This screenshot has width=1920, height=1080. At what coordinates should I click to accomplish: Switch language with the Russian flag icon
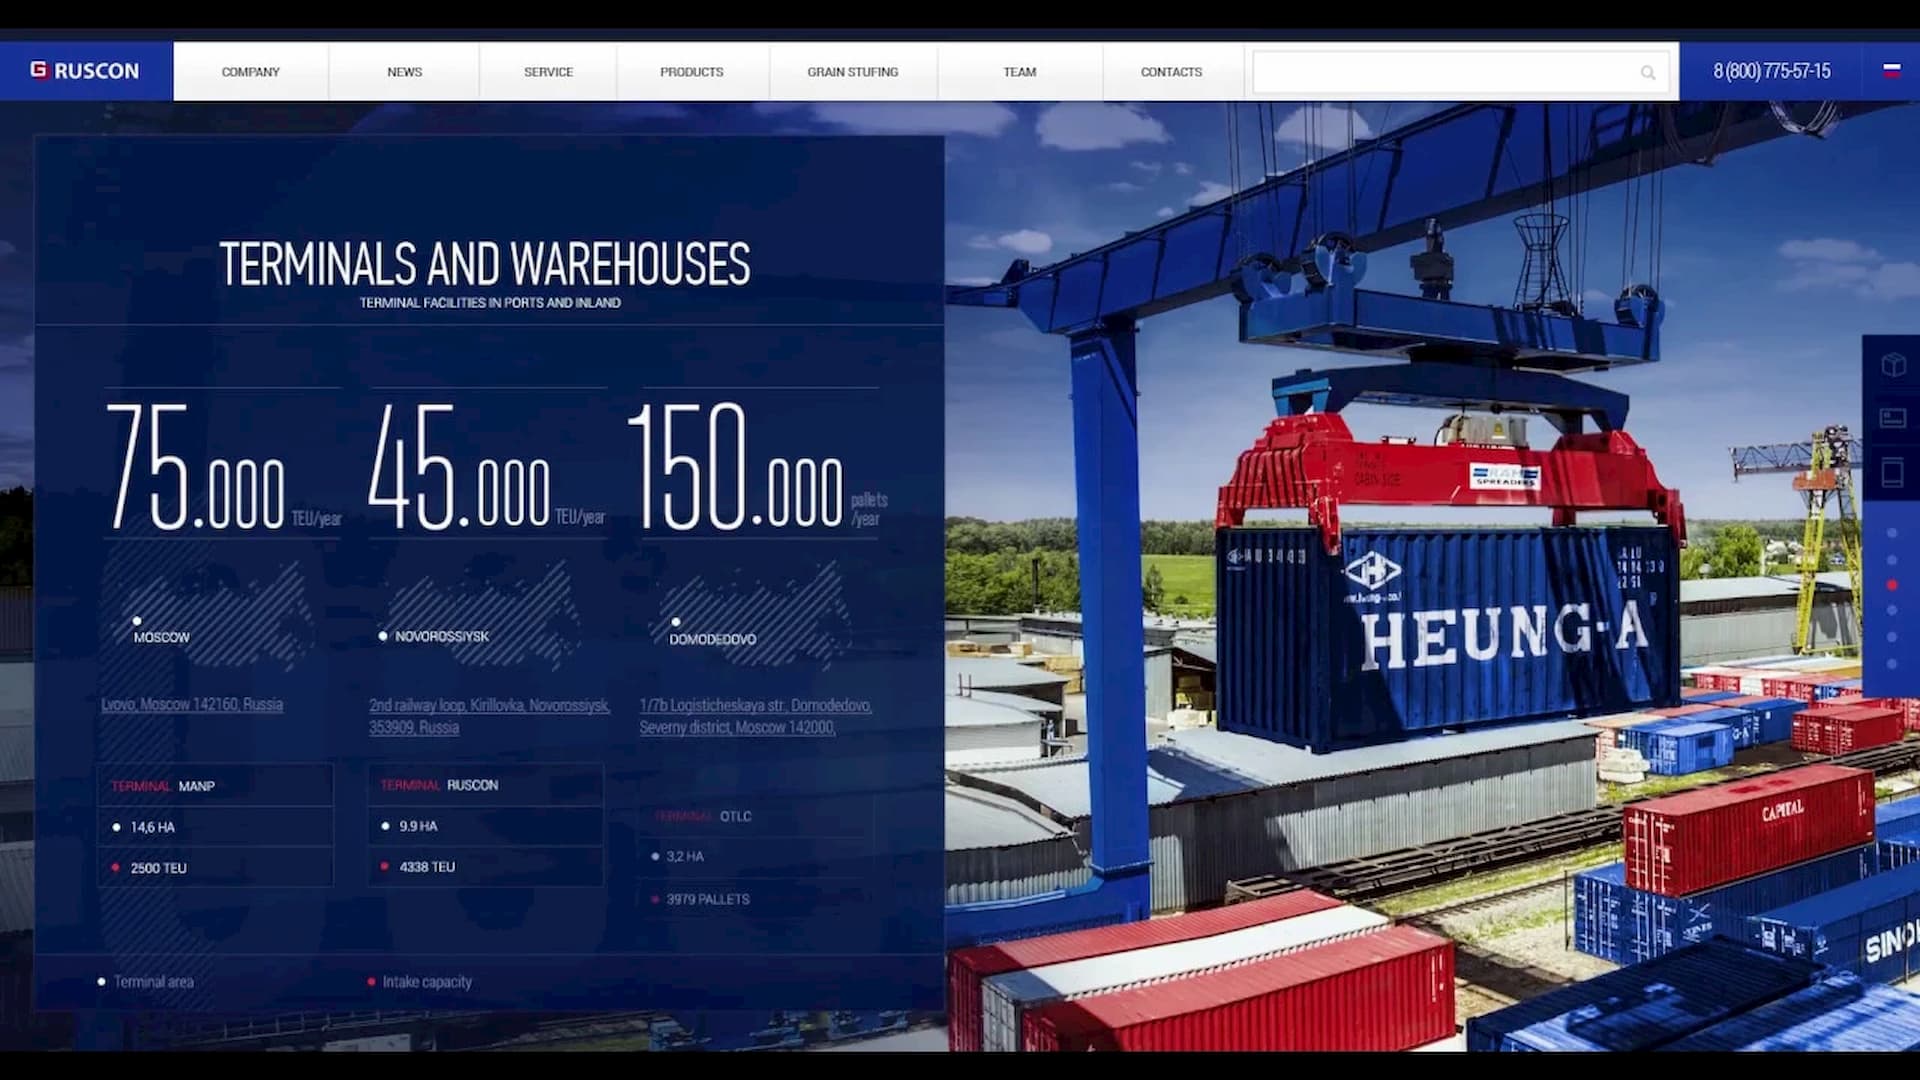[1891, 70]
